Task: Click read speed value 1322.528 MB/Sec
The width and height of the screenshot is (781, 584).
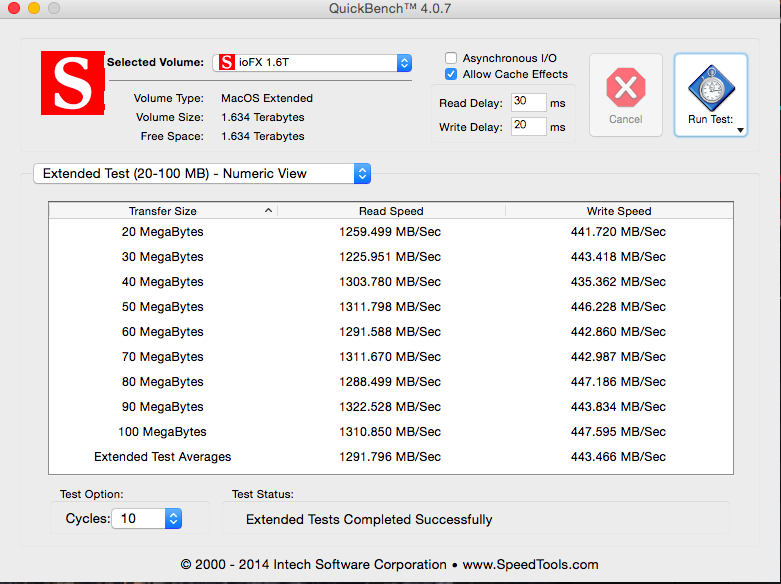Action: [x=390, y=407]
